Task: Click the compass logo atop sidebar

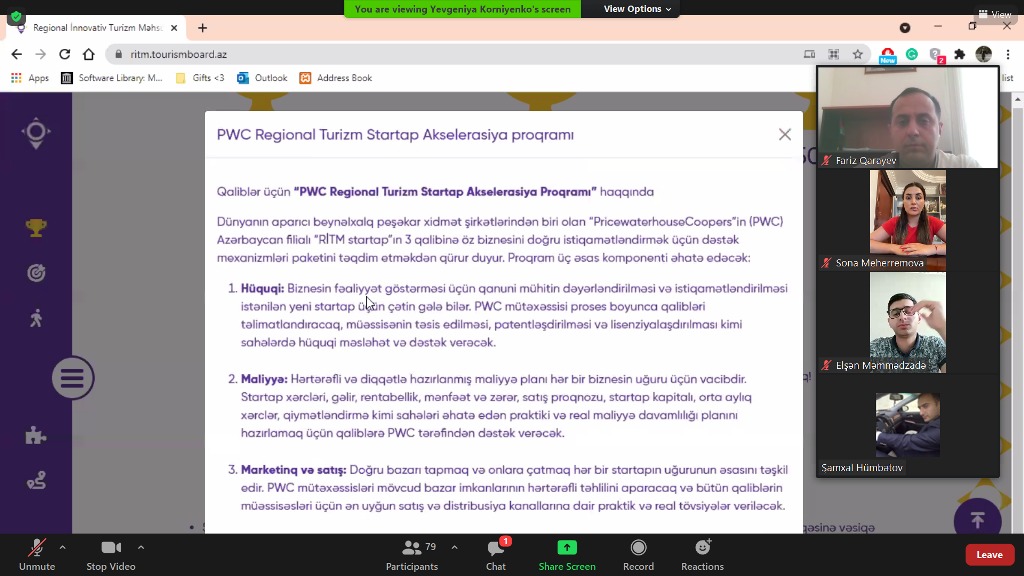Action: point(36,133)
